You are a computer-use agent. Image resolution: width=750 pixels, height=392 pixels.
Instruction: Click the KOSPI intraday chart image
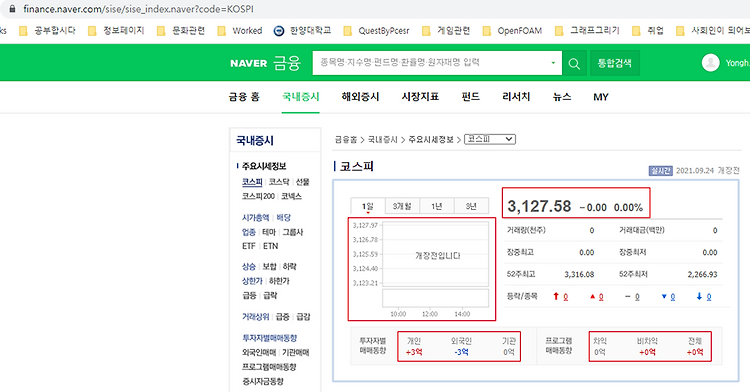[x=421, y=269]
